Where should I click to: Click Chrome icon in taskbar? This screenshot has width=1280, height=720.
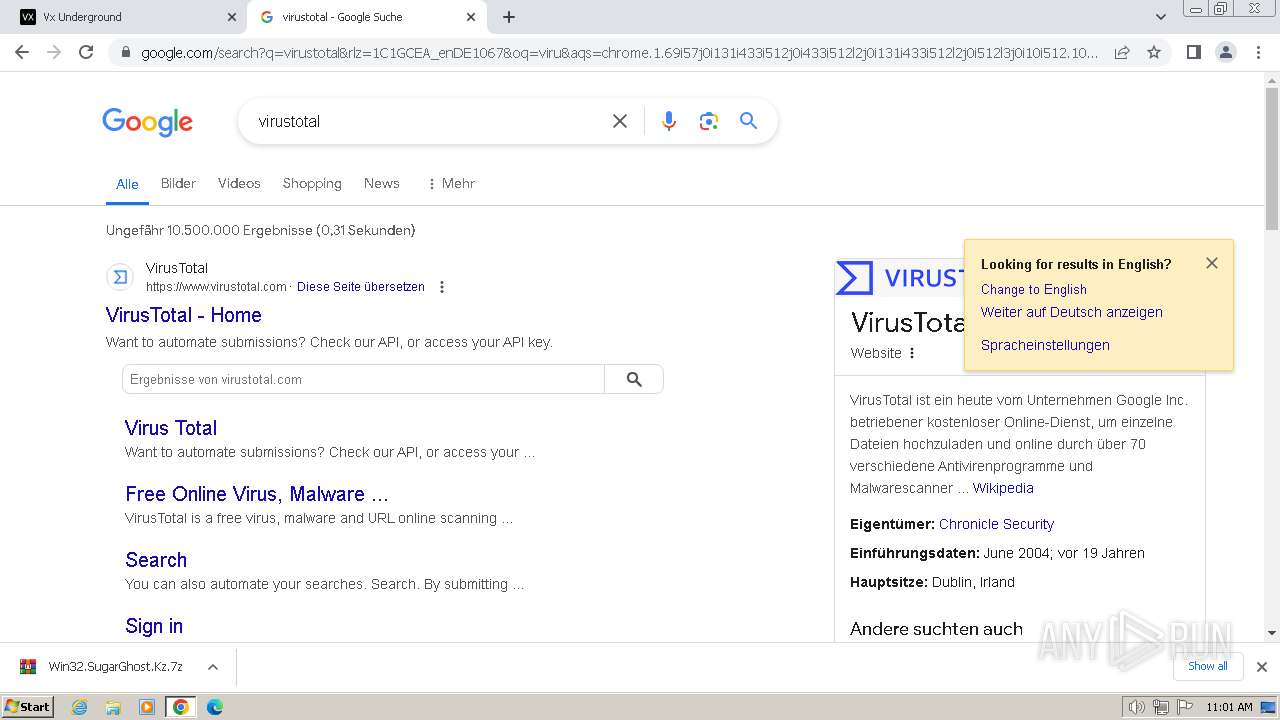tap(180, 707)
